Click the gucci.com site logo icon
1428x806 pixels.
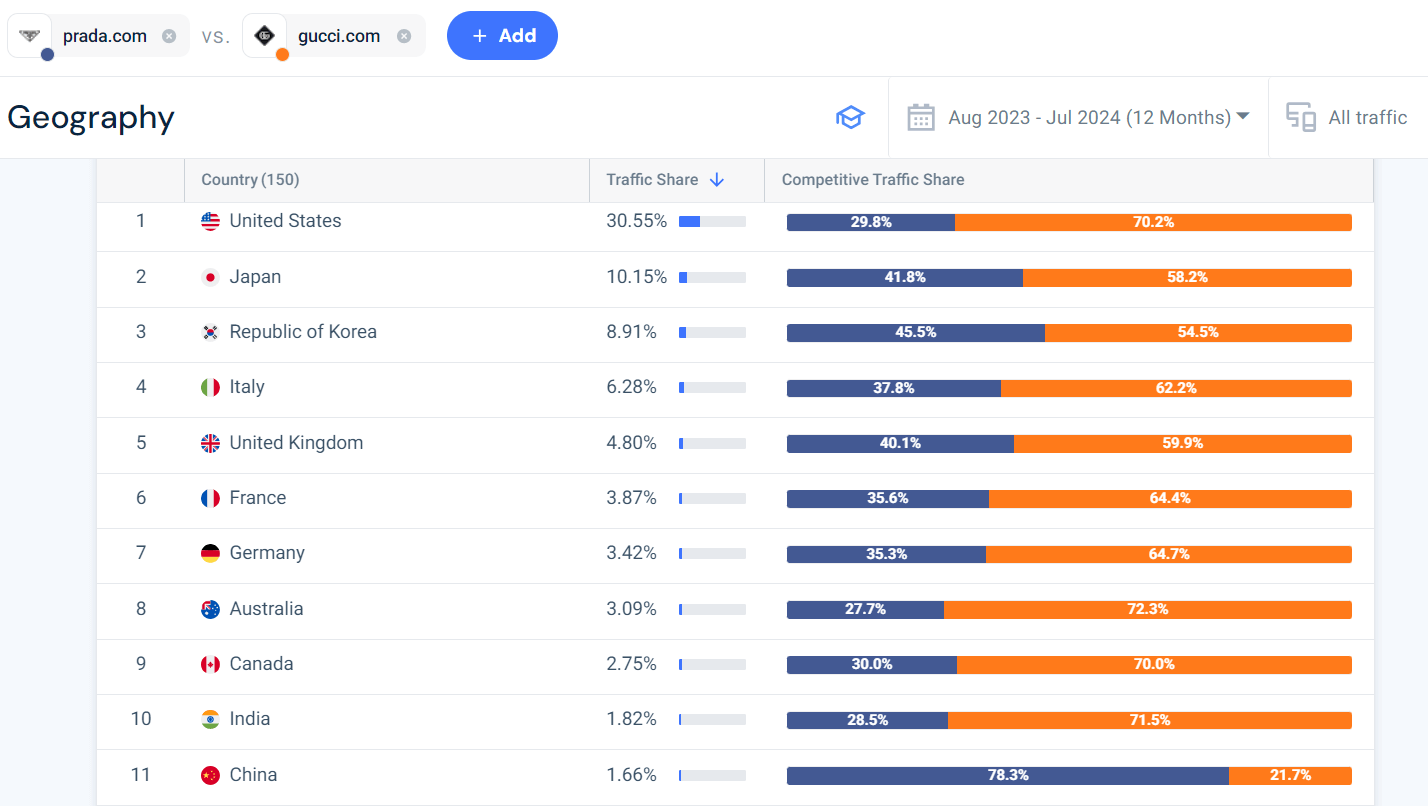tap(265, 36)
